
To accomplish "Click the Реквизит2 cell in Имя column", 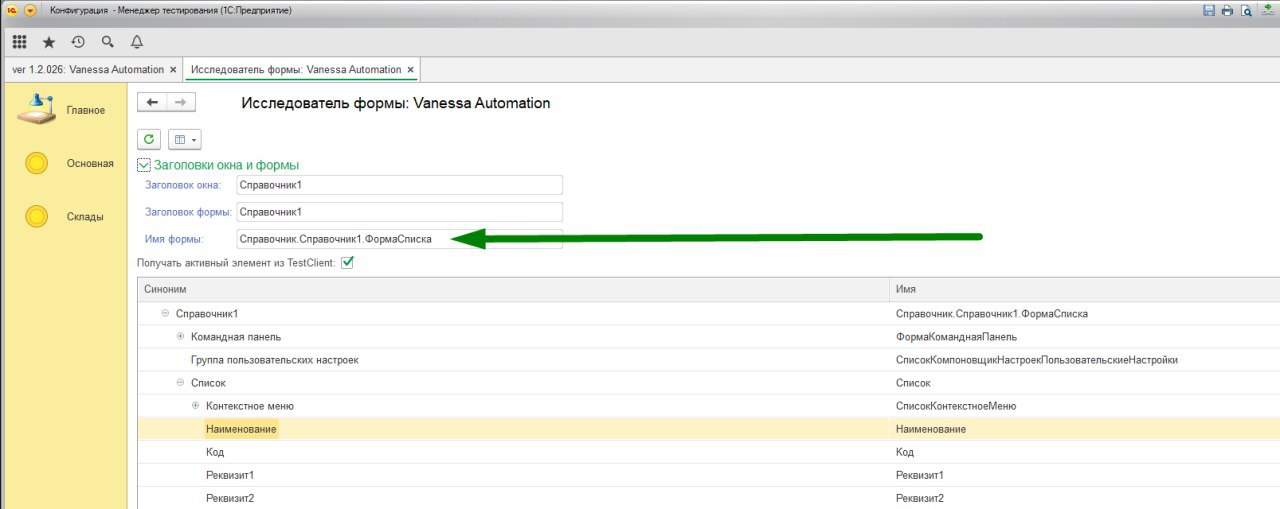I will tap(1084, 498).
